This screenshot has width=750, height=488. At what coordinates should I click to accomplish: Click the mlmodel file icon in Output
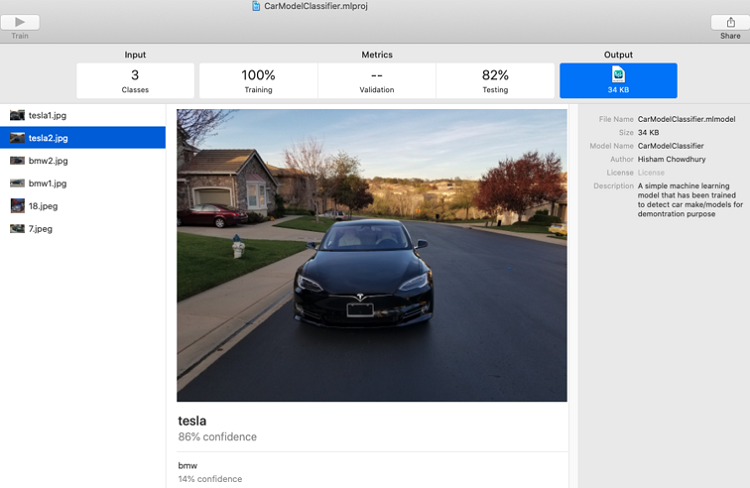(618, 75)
